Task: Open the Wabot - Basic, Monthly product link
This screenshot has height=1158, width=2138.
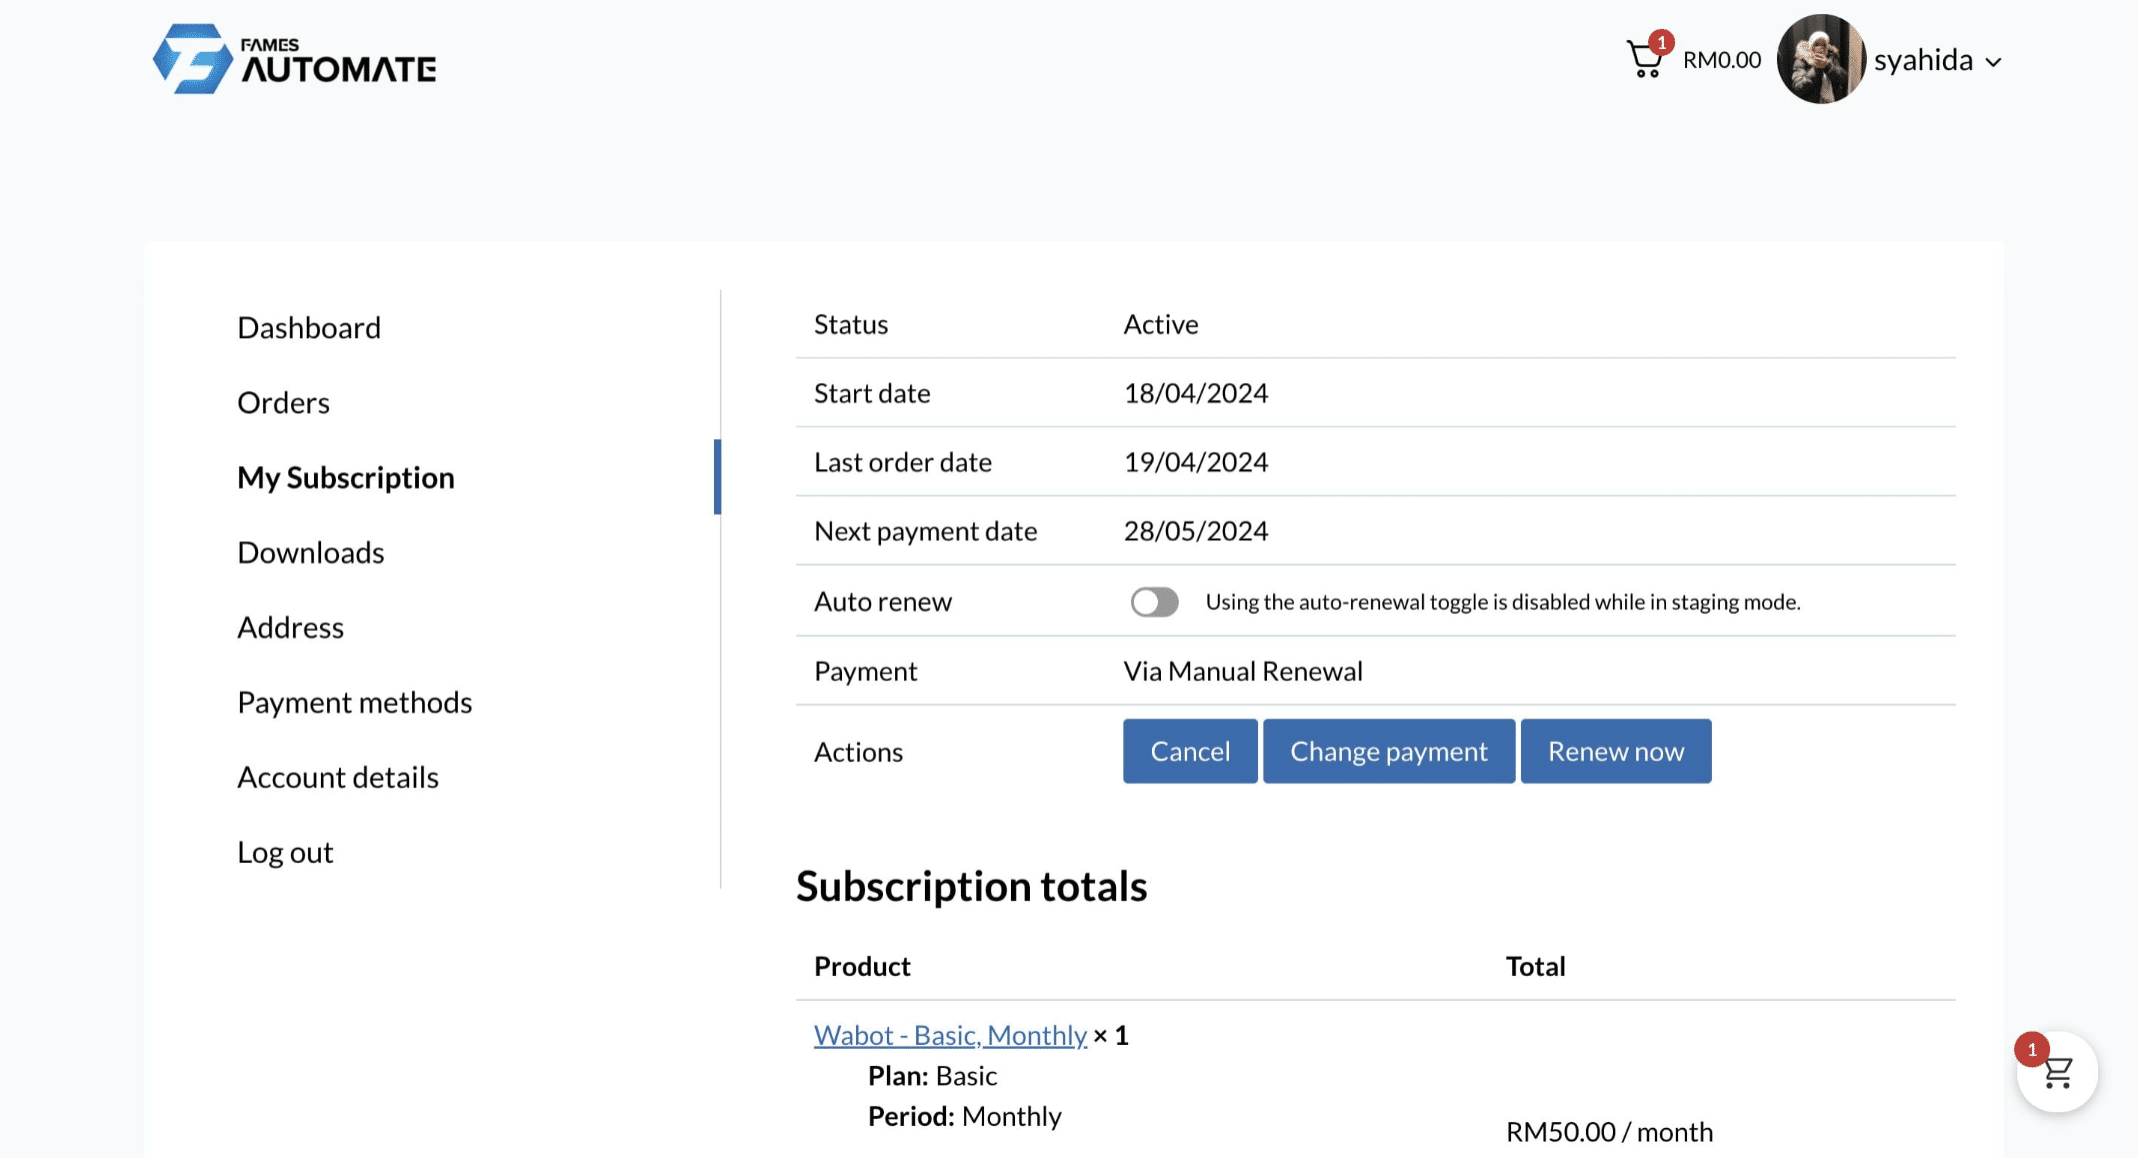Action: click(x=950, y=1035)
